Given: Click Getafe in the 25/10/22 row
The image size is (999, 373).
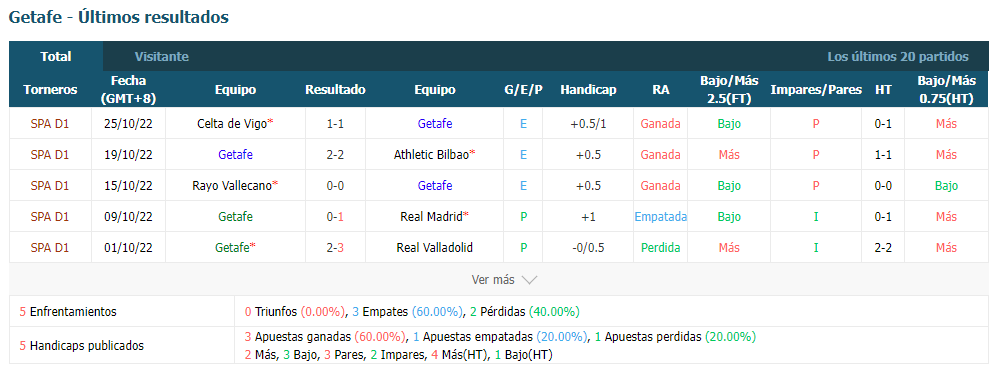Looking at the screenshot, I should (435, 124).
